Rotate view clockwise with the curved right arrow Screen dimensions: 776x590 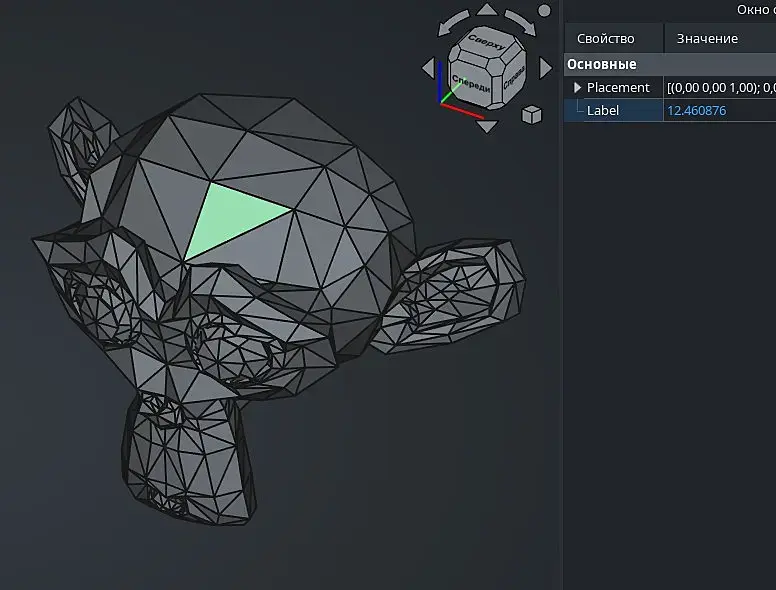click(x=521, y=23)
